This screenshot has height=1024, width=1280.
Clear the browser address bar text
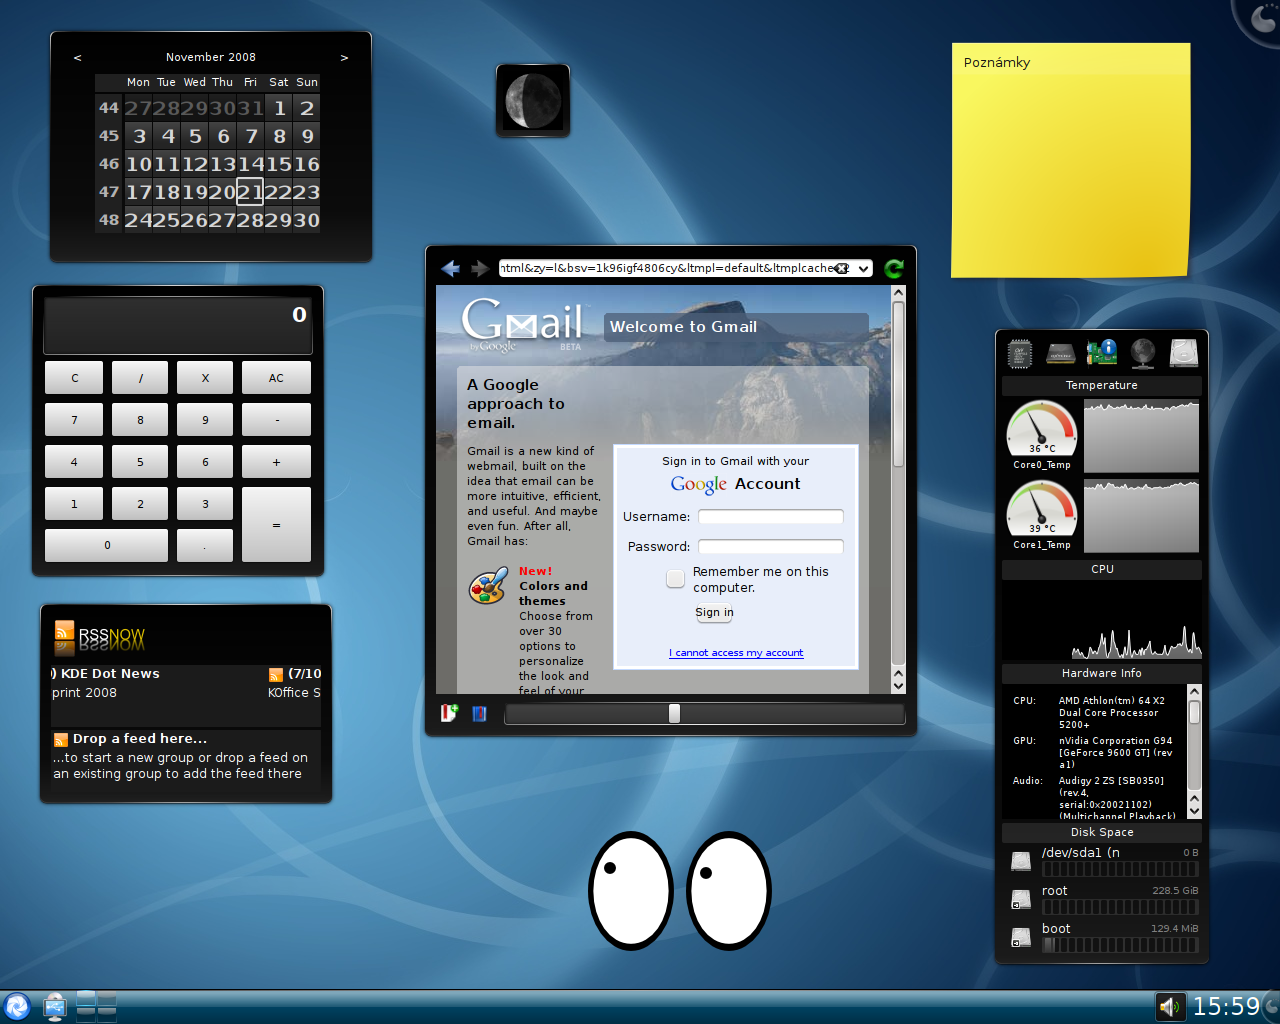coord(842,268)
